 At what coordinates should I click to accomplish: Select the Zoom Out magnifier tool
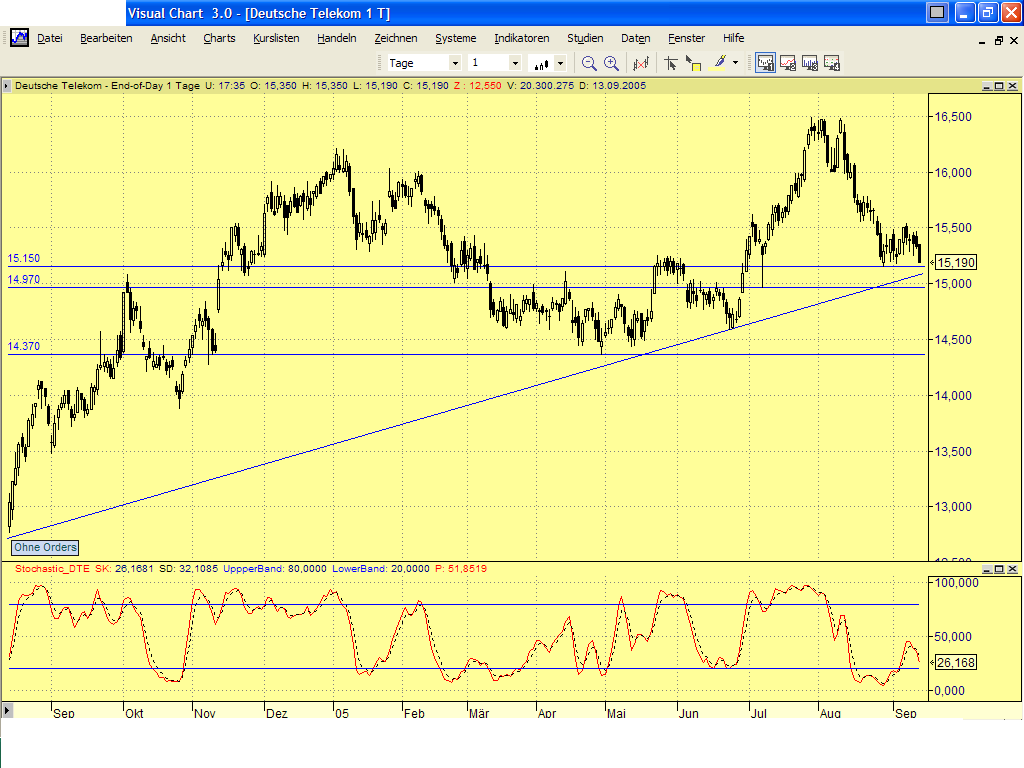click(589, 62)
